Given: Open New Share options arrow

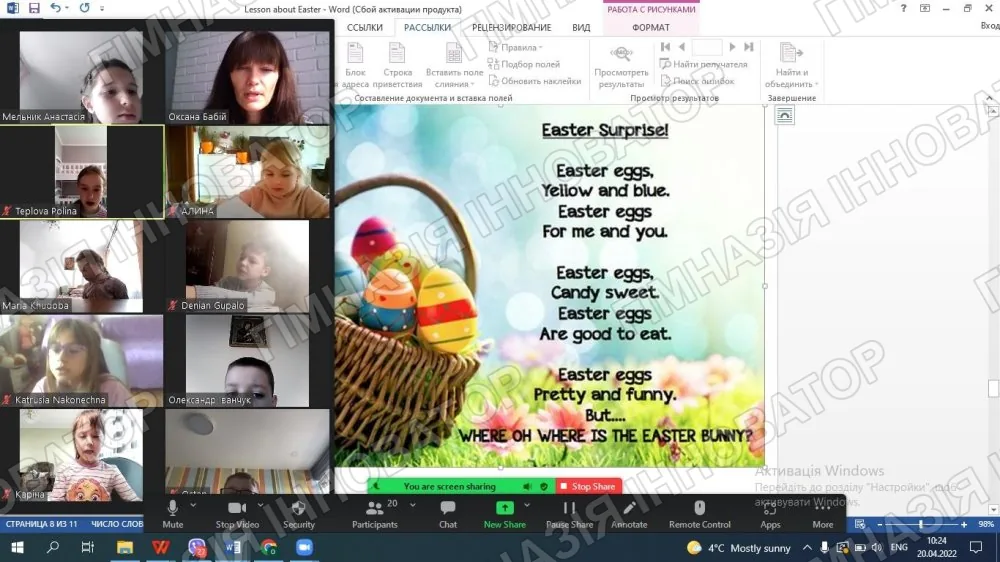Looking at the screenshot, I should [527, 505].
